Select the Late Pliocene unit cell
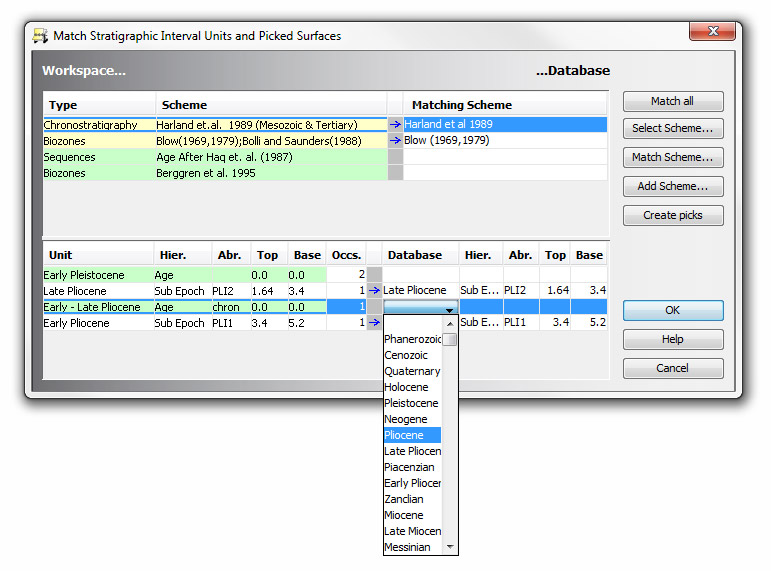771x571 pixels. coord(98,291)
